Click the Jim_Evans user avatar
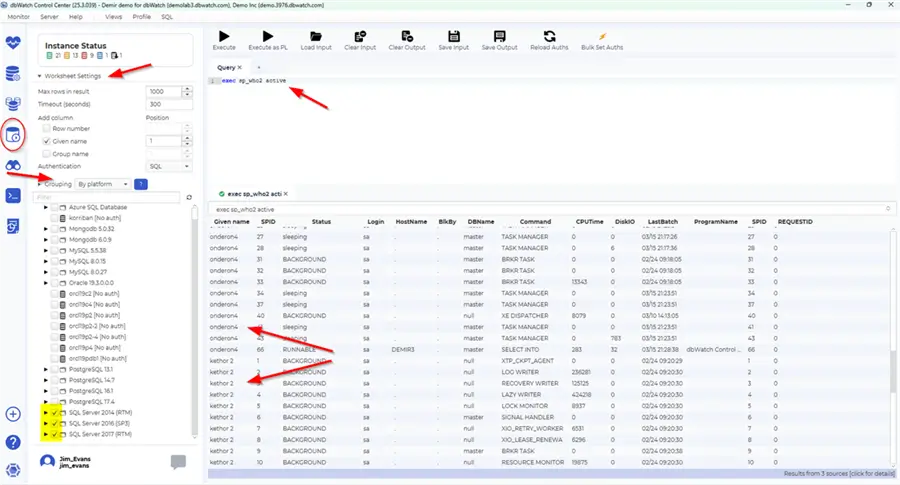Image resolution: width=900 pixels, height=485 pixels. 48,462
